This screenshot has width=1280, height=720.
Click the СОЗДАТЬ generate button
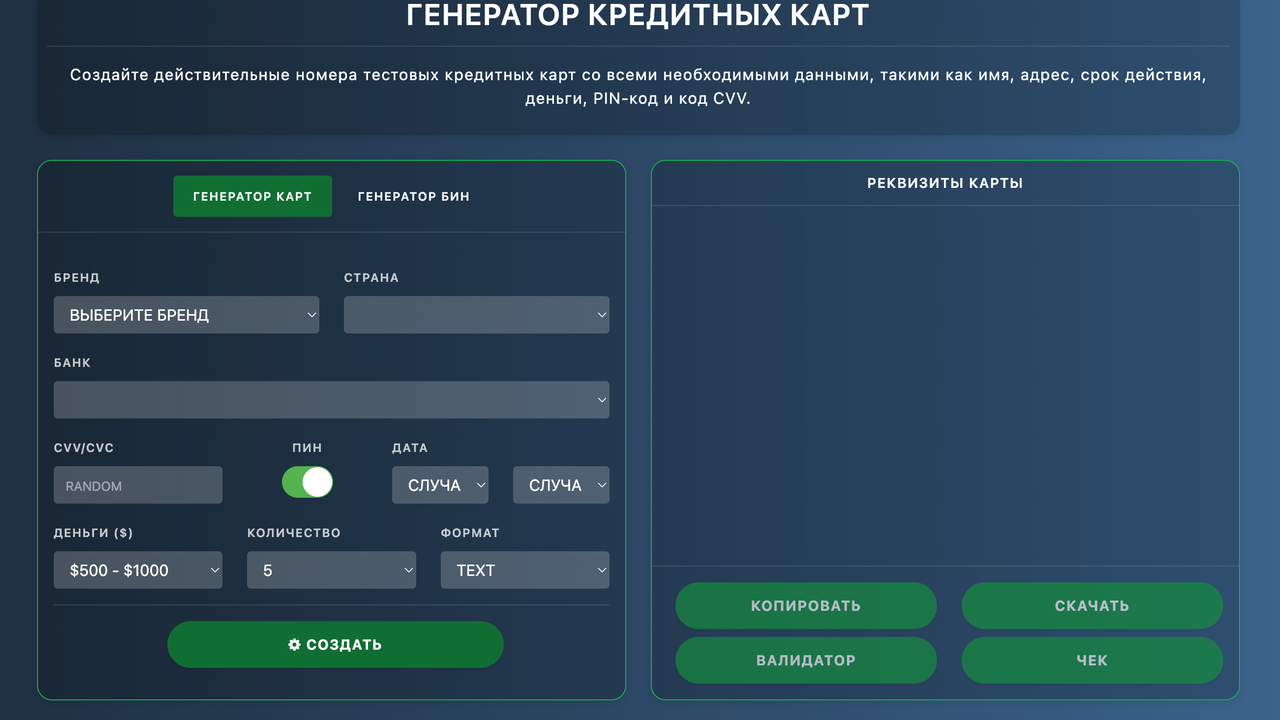pyautogui.click(x=335, y=644)
